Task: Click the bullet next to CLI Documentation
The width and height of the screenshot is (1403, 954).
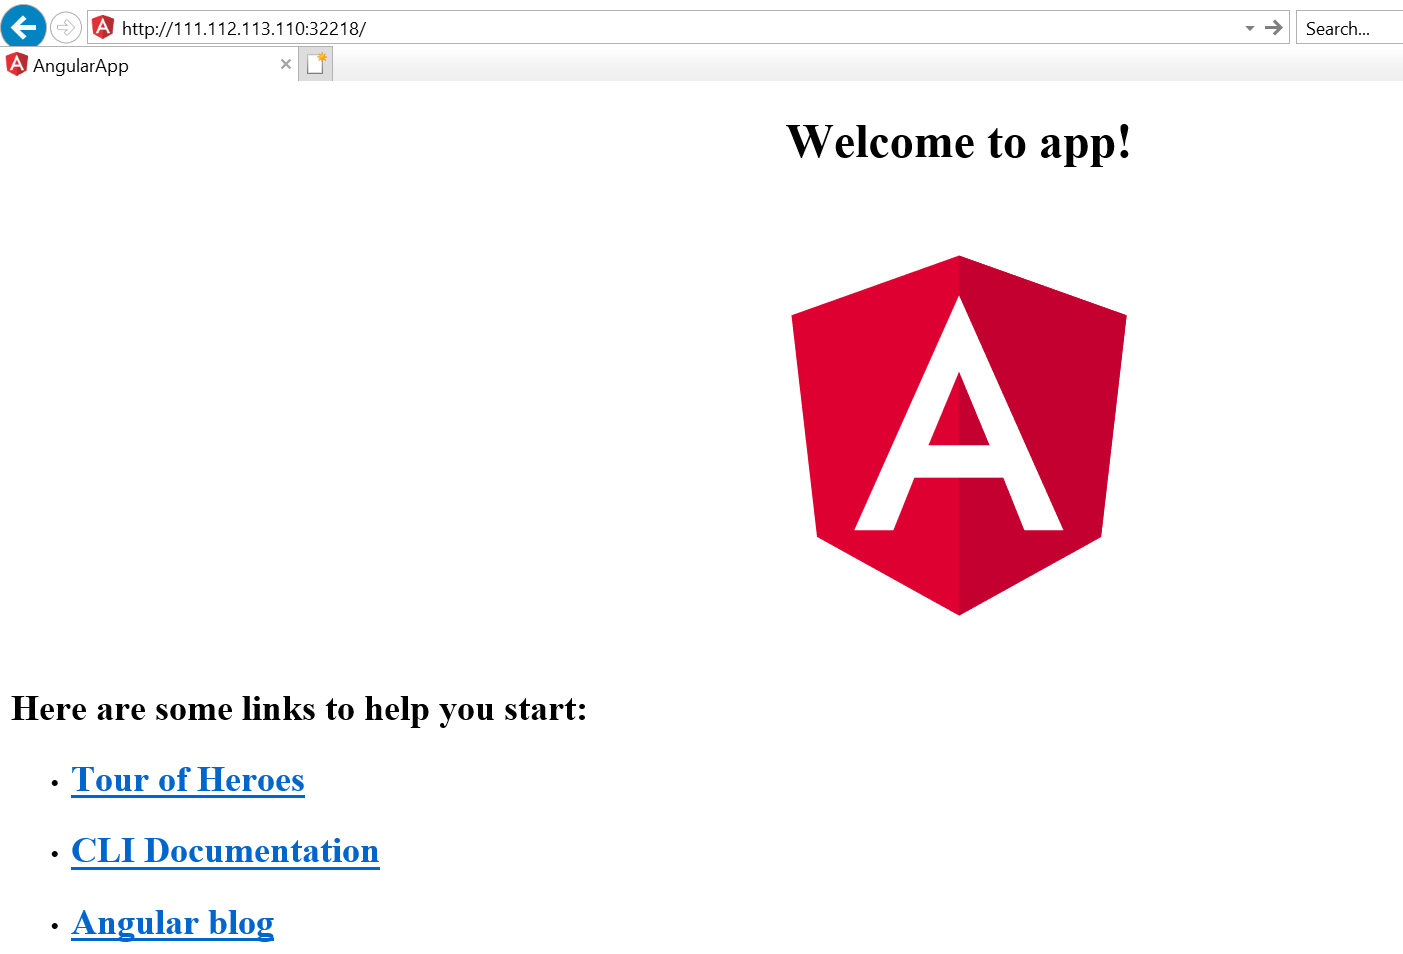Action: point(55,855)
